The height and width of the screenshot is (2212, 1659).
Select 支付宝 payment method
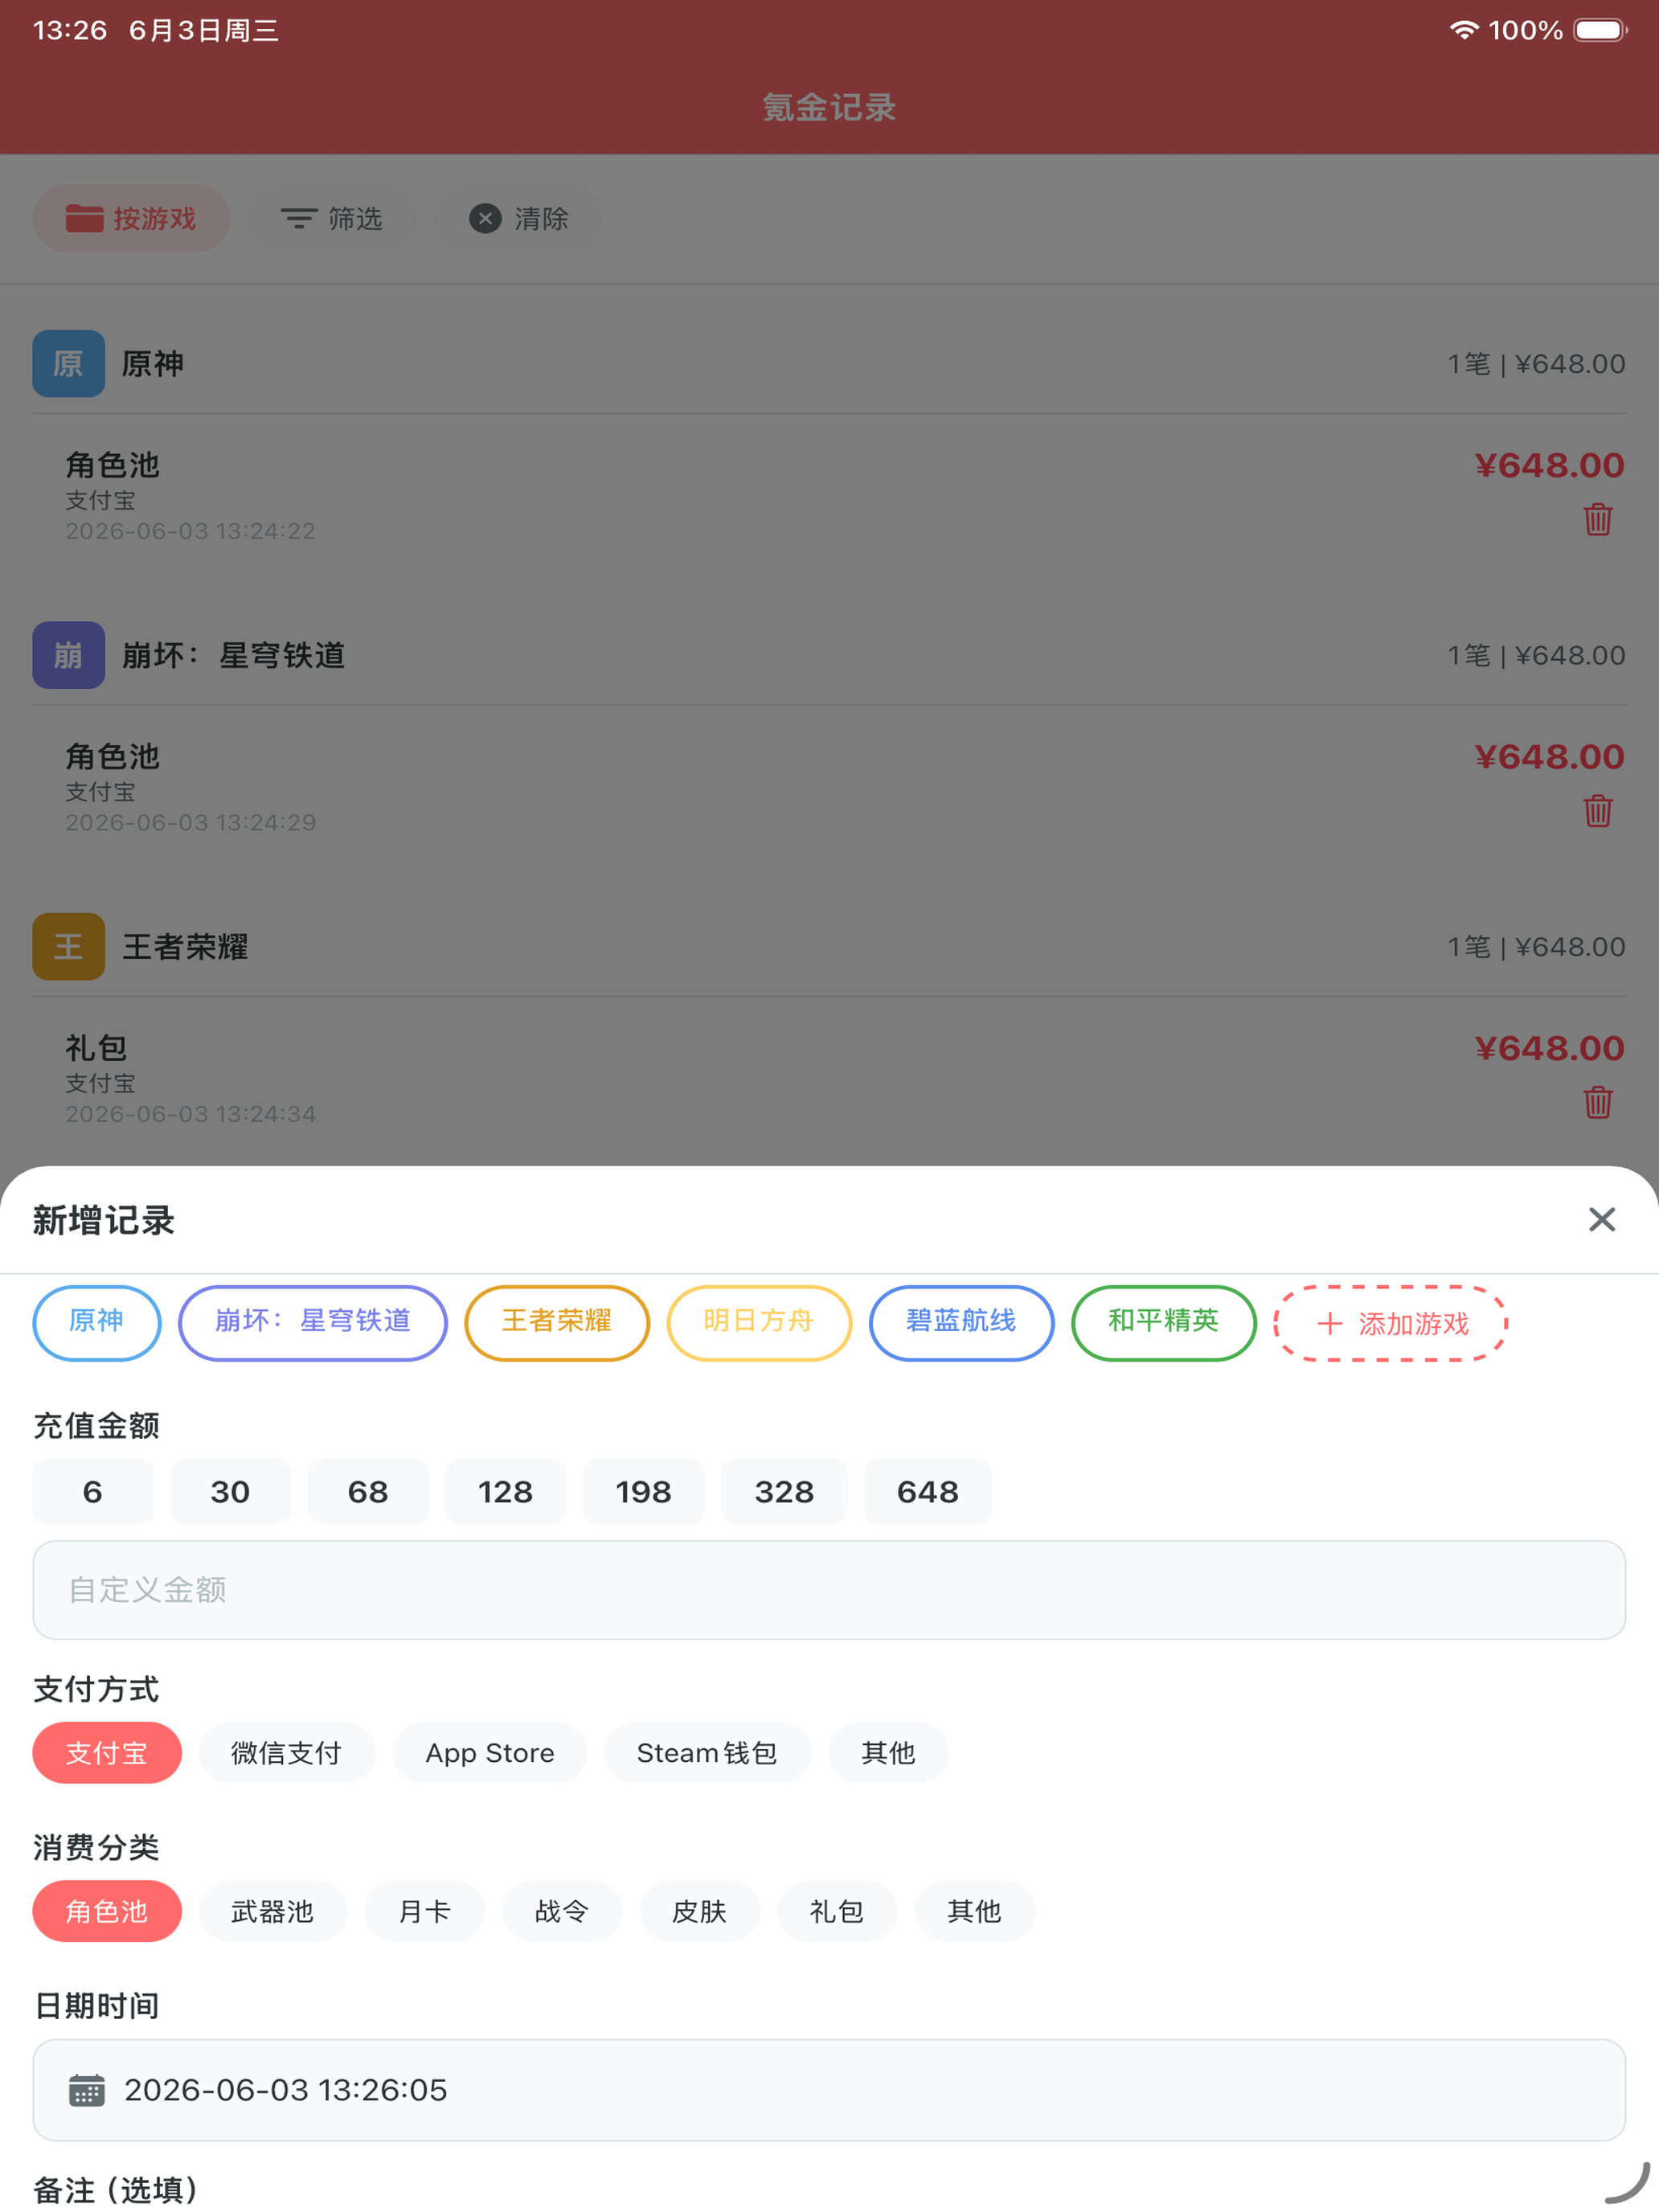(x=107, y=1753)
